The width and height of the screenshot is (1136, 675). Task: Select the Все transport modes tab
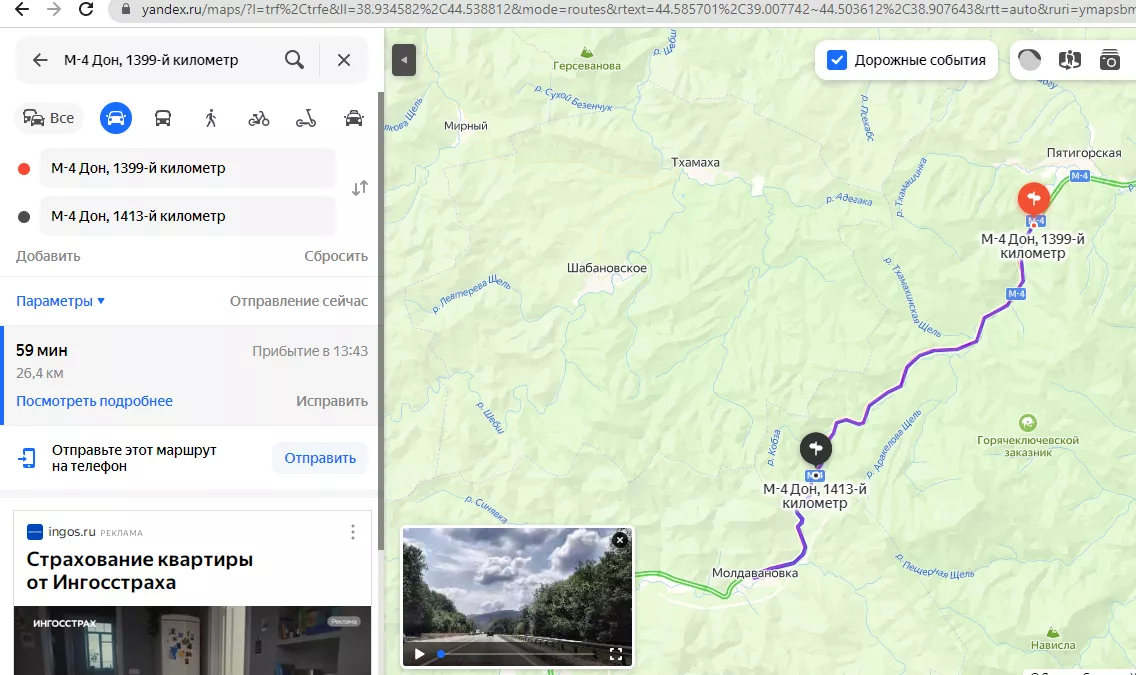tap(49, 118)
